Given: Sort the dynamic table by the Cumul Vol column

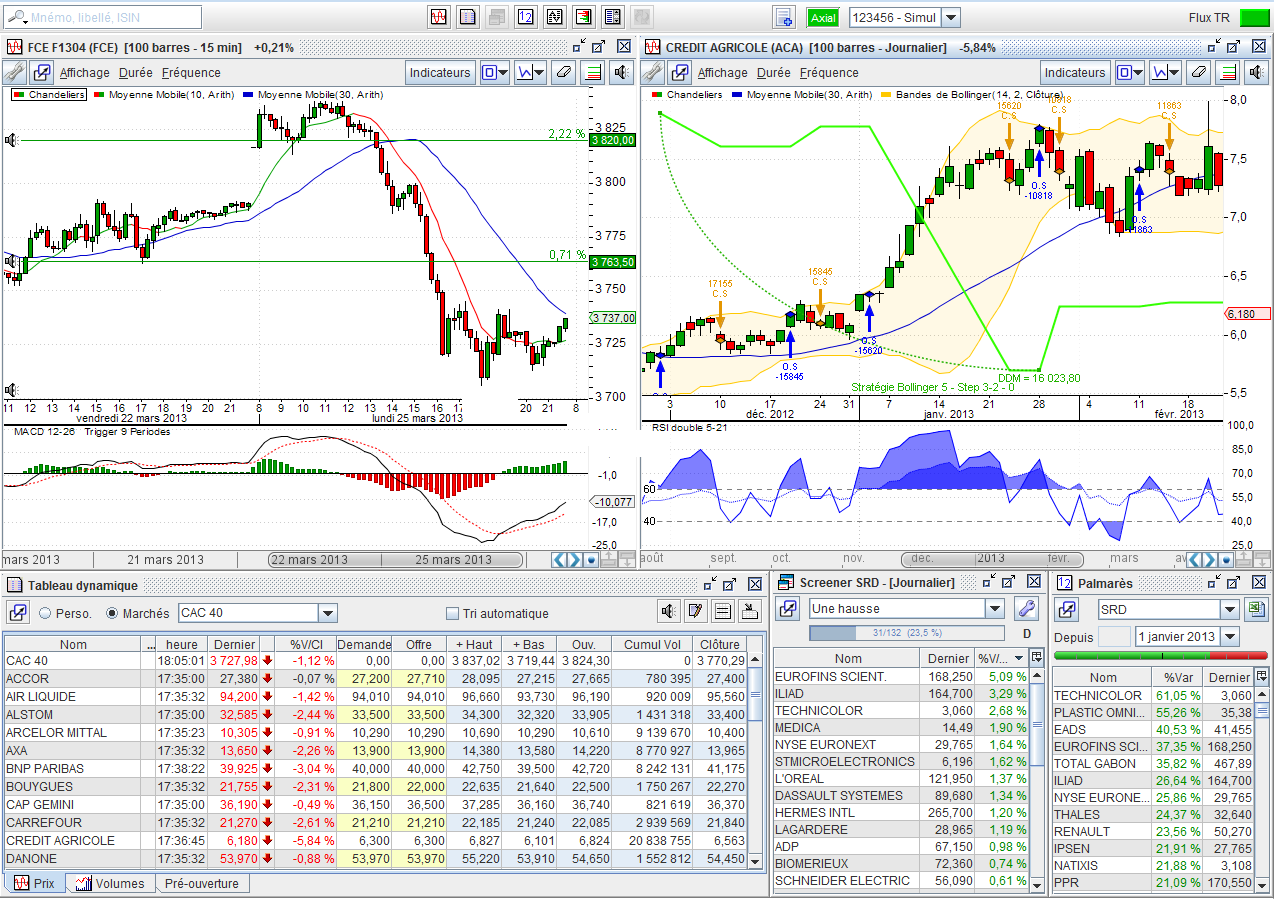Looking at the screenshot, I should click(x=652, y=645).
